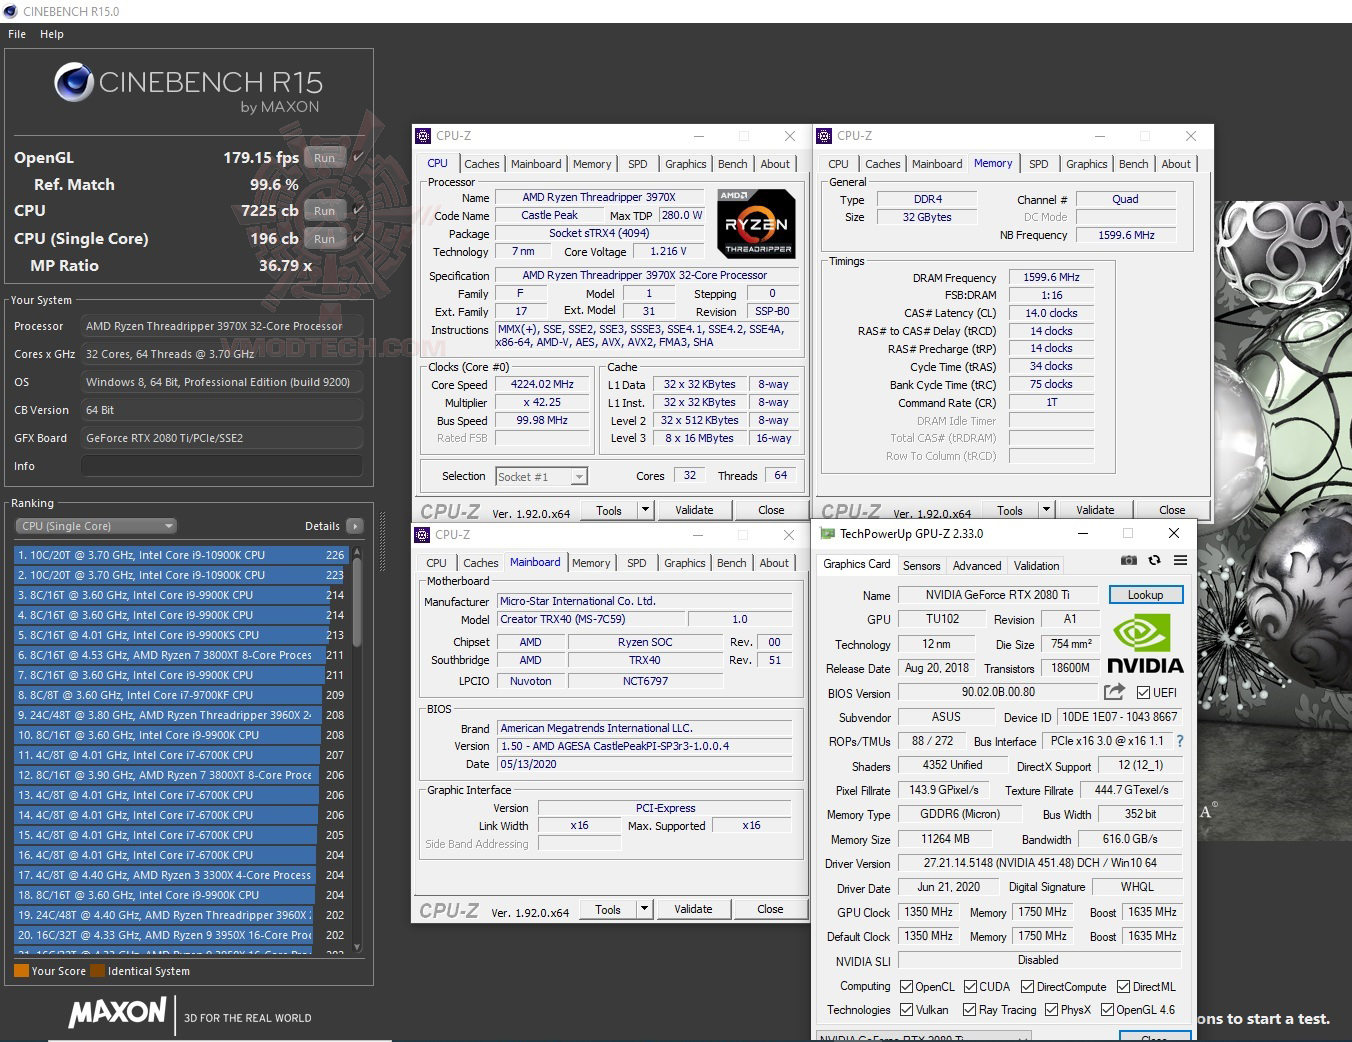1352x1042 pixels.
Task: Click the Ryzen Threadripper logo in CPU-Z
Action: tap(757, 223)
